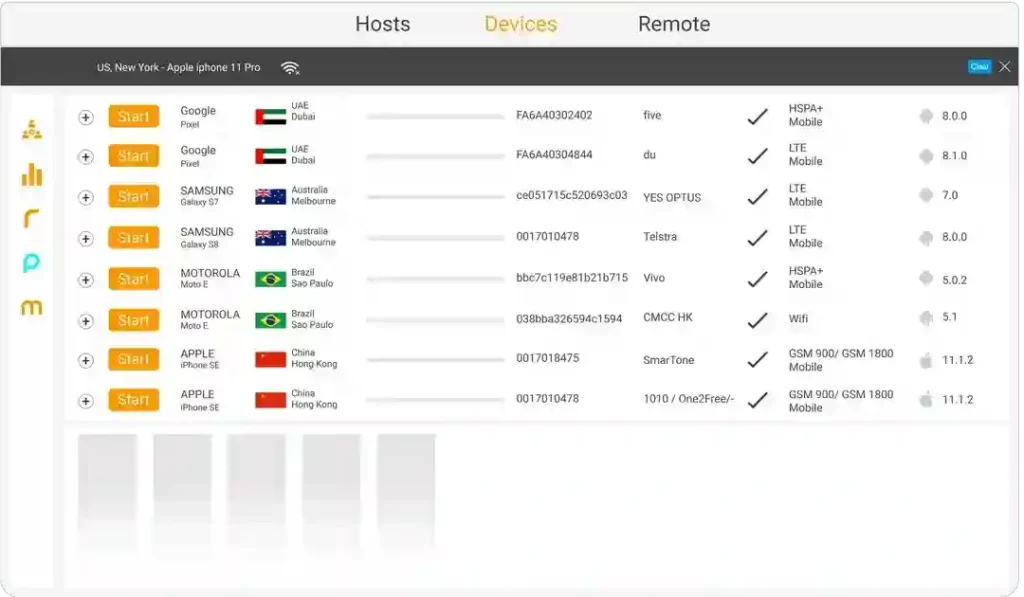Click the blue Clear button
Viewport: 1024px width, 597px height.
click(979, 67)
